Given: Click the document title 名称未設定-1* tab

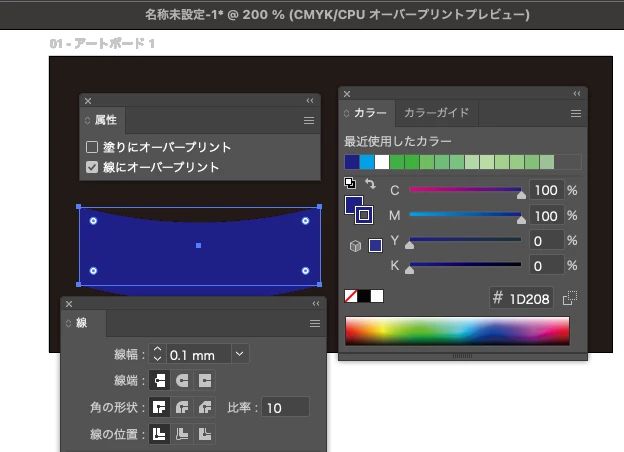Looking at the screenshot, I should point(337,15).
